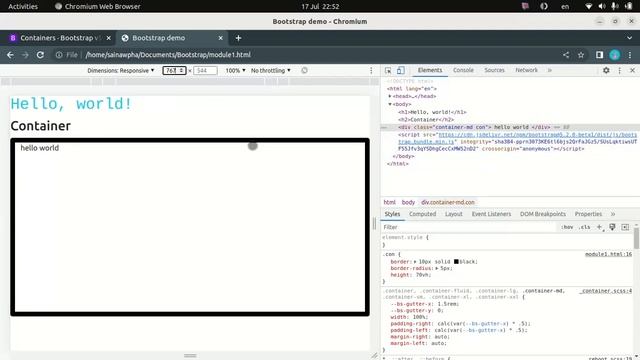
Task: Close the Bootstrap demo tab
Action: click(x=220, y=38)
